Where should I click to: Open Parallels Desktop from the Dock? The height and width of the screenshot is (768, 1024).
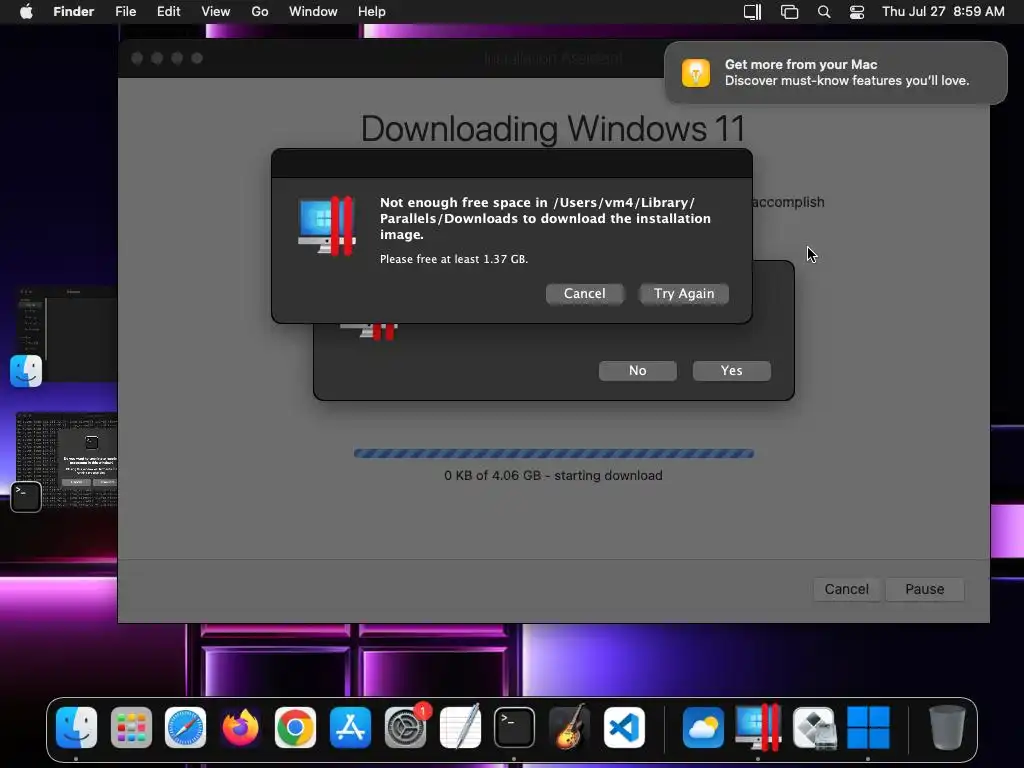758,728
